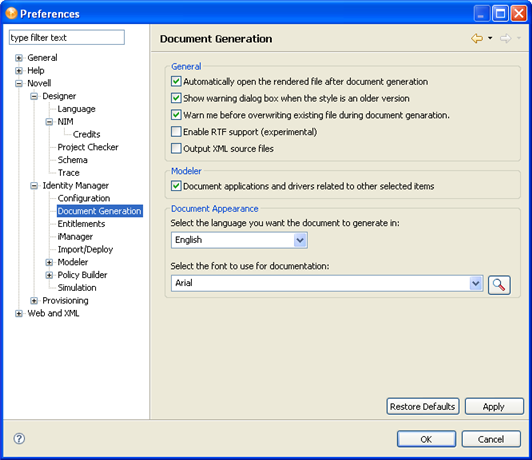The image size is (532, 460).
Task: Expand the Modeler tree node
Action: tap(49, 262)
